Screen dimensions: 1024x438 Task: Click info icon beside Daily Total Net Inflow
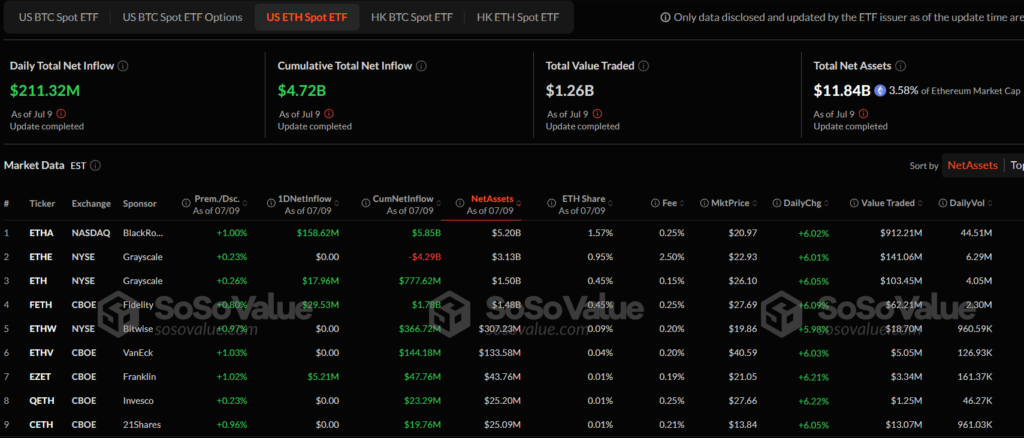click(x=123, y=66)
